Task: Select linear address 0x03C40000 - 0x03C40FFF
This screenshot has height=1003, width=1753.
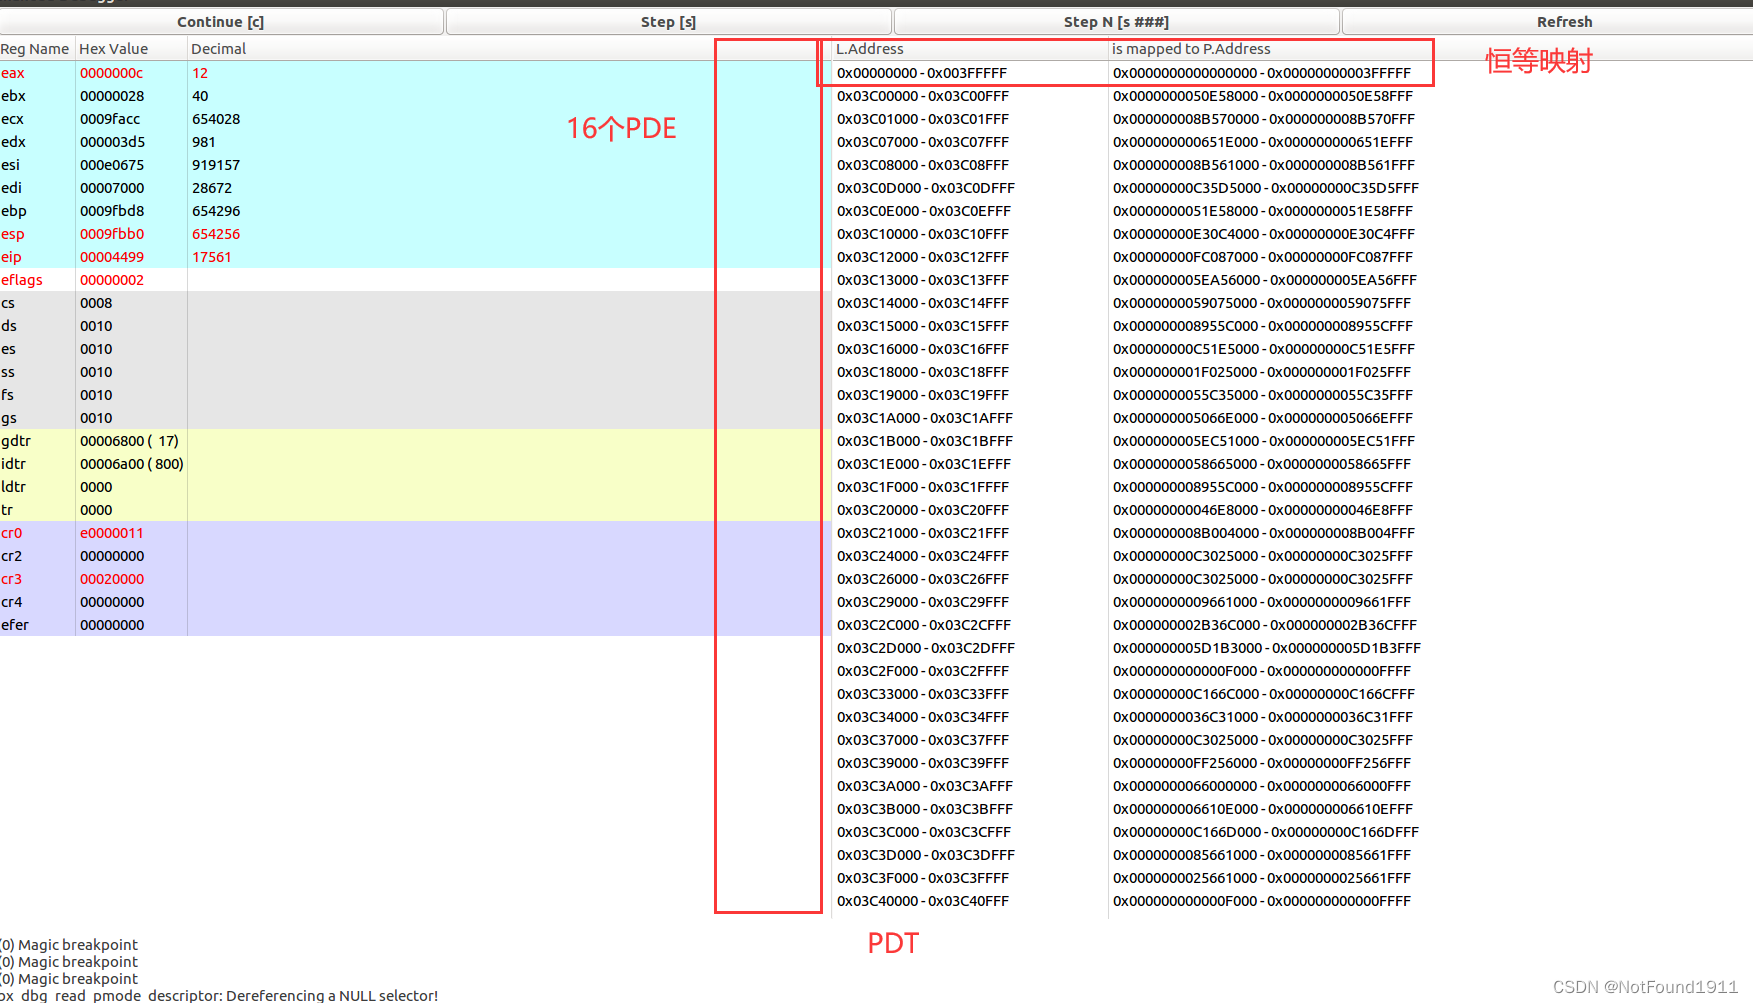Action: click(923, 901)
